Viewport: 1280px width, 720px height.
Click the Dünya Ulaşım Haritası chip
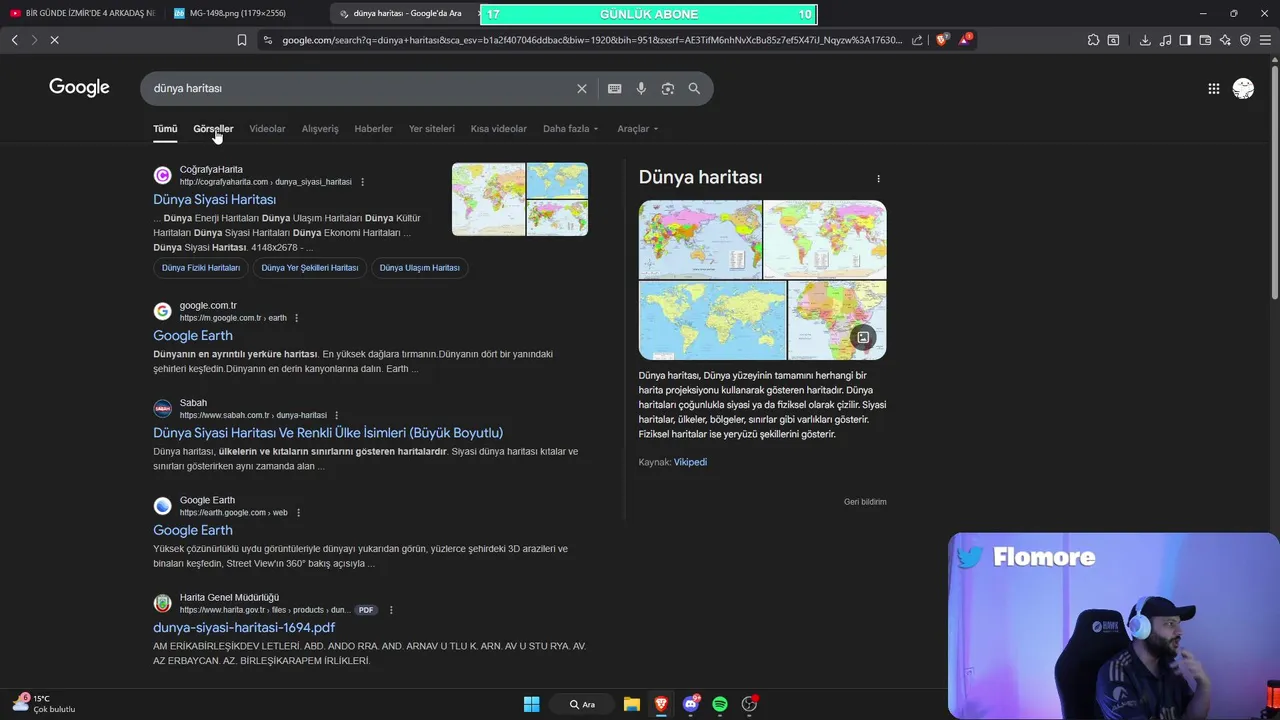tap(420, 268)
